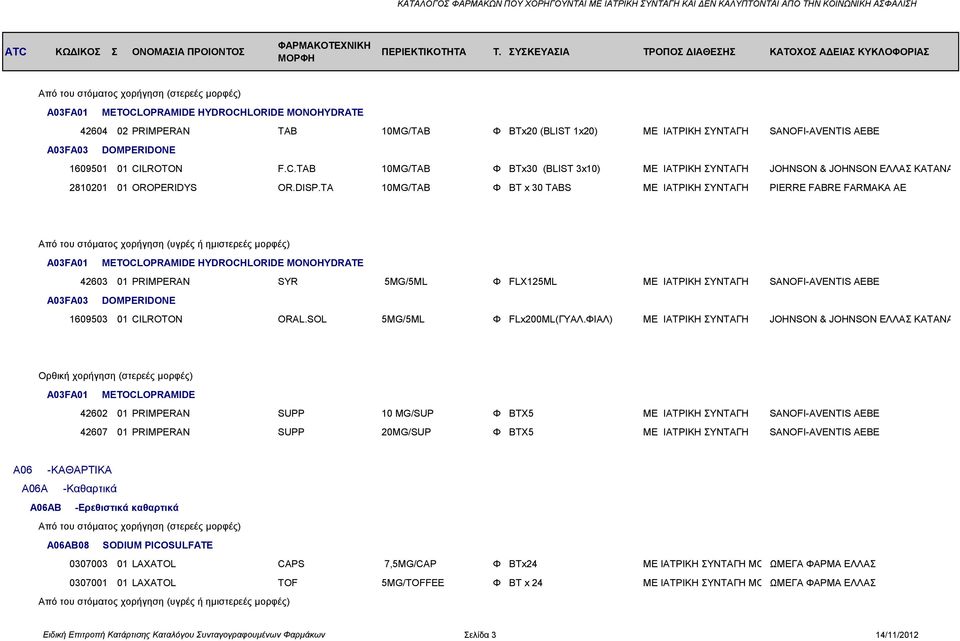Click the A03FA01 METOCLOPRAMIDE rectal heading
Screen dimensions: 960x641
121,395
